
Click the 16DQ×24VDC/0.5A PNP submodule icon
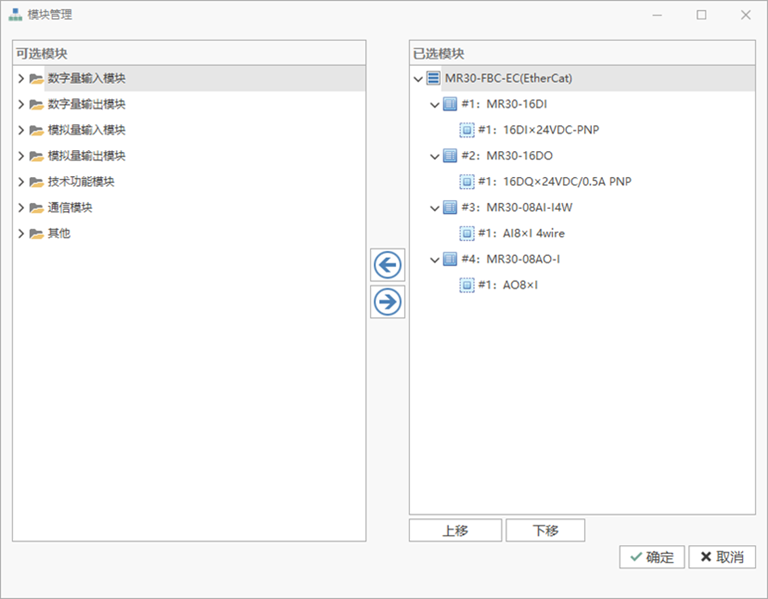pos(467,182)
